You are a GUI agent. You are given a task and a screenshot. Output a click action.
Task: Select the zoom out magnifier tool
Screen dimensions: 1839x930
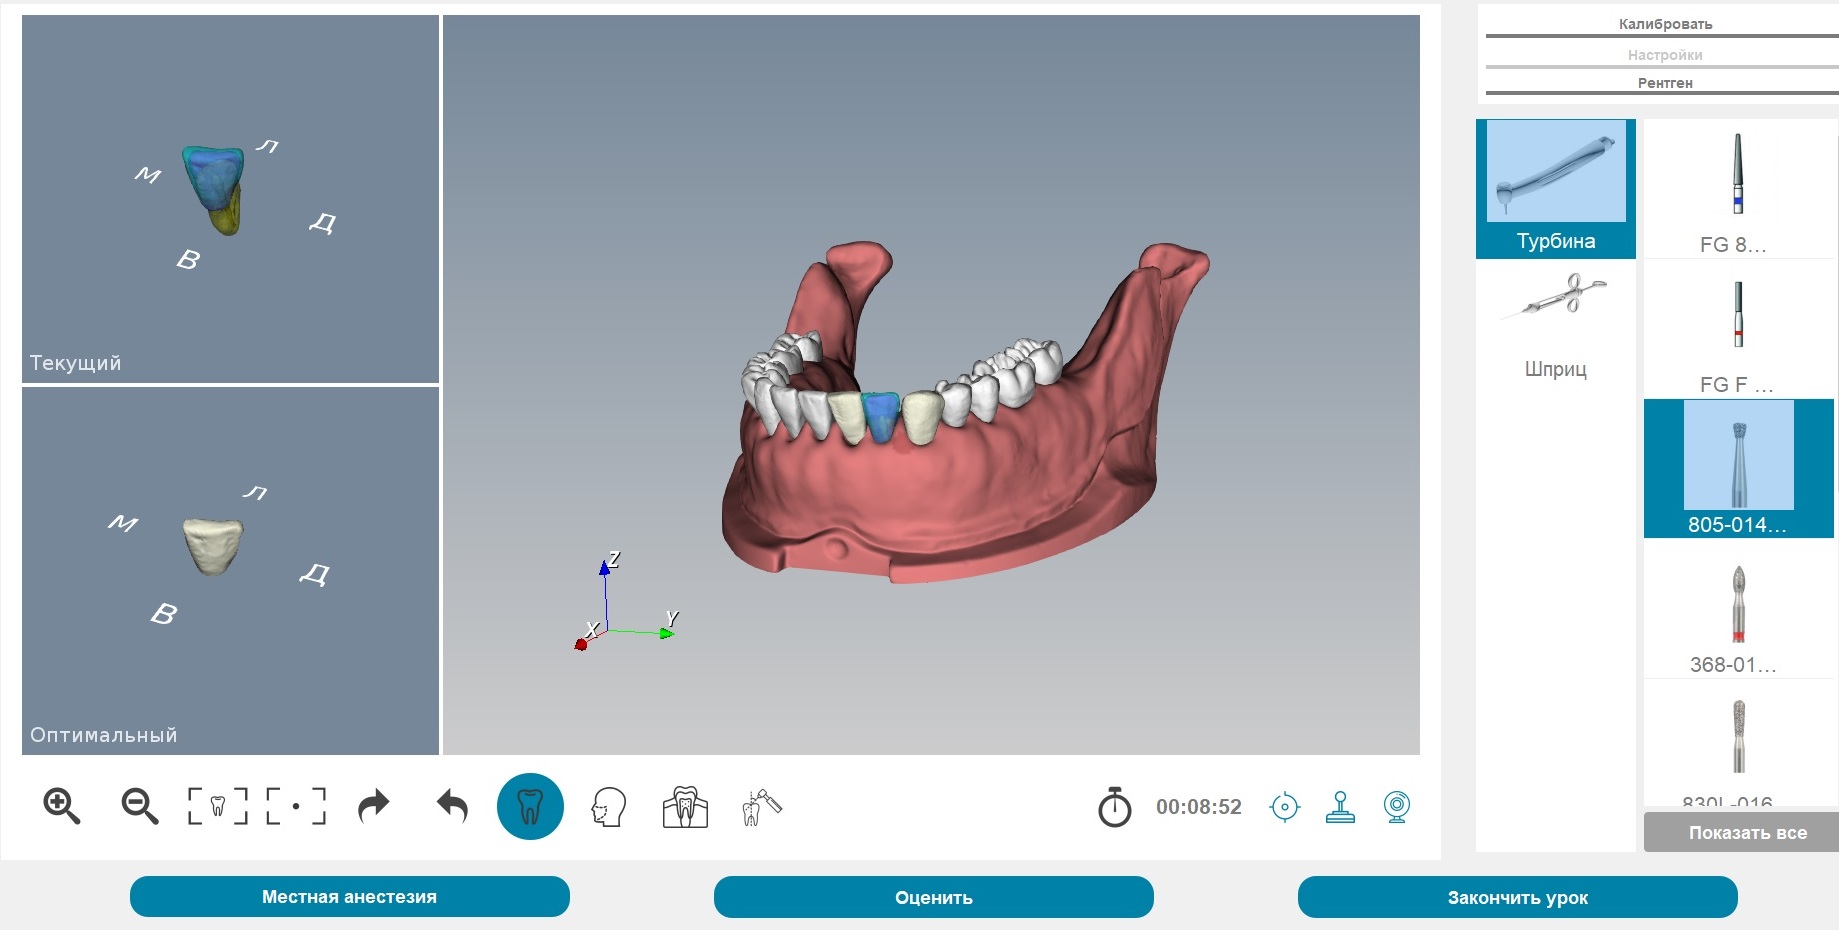140,806
